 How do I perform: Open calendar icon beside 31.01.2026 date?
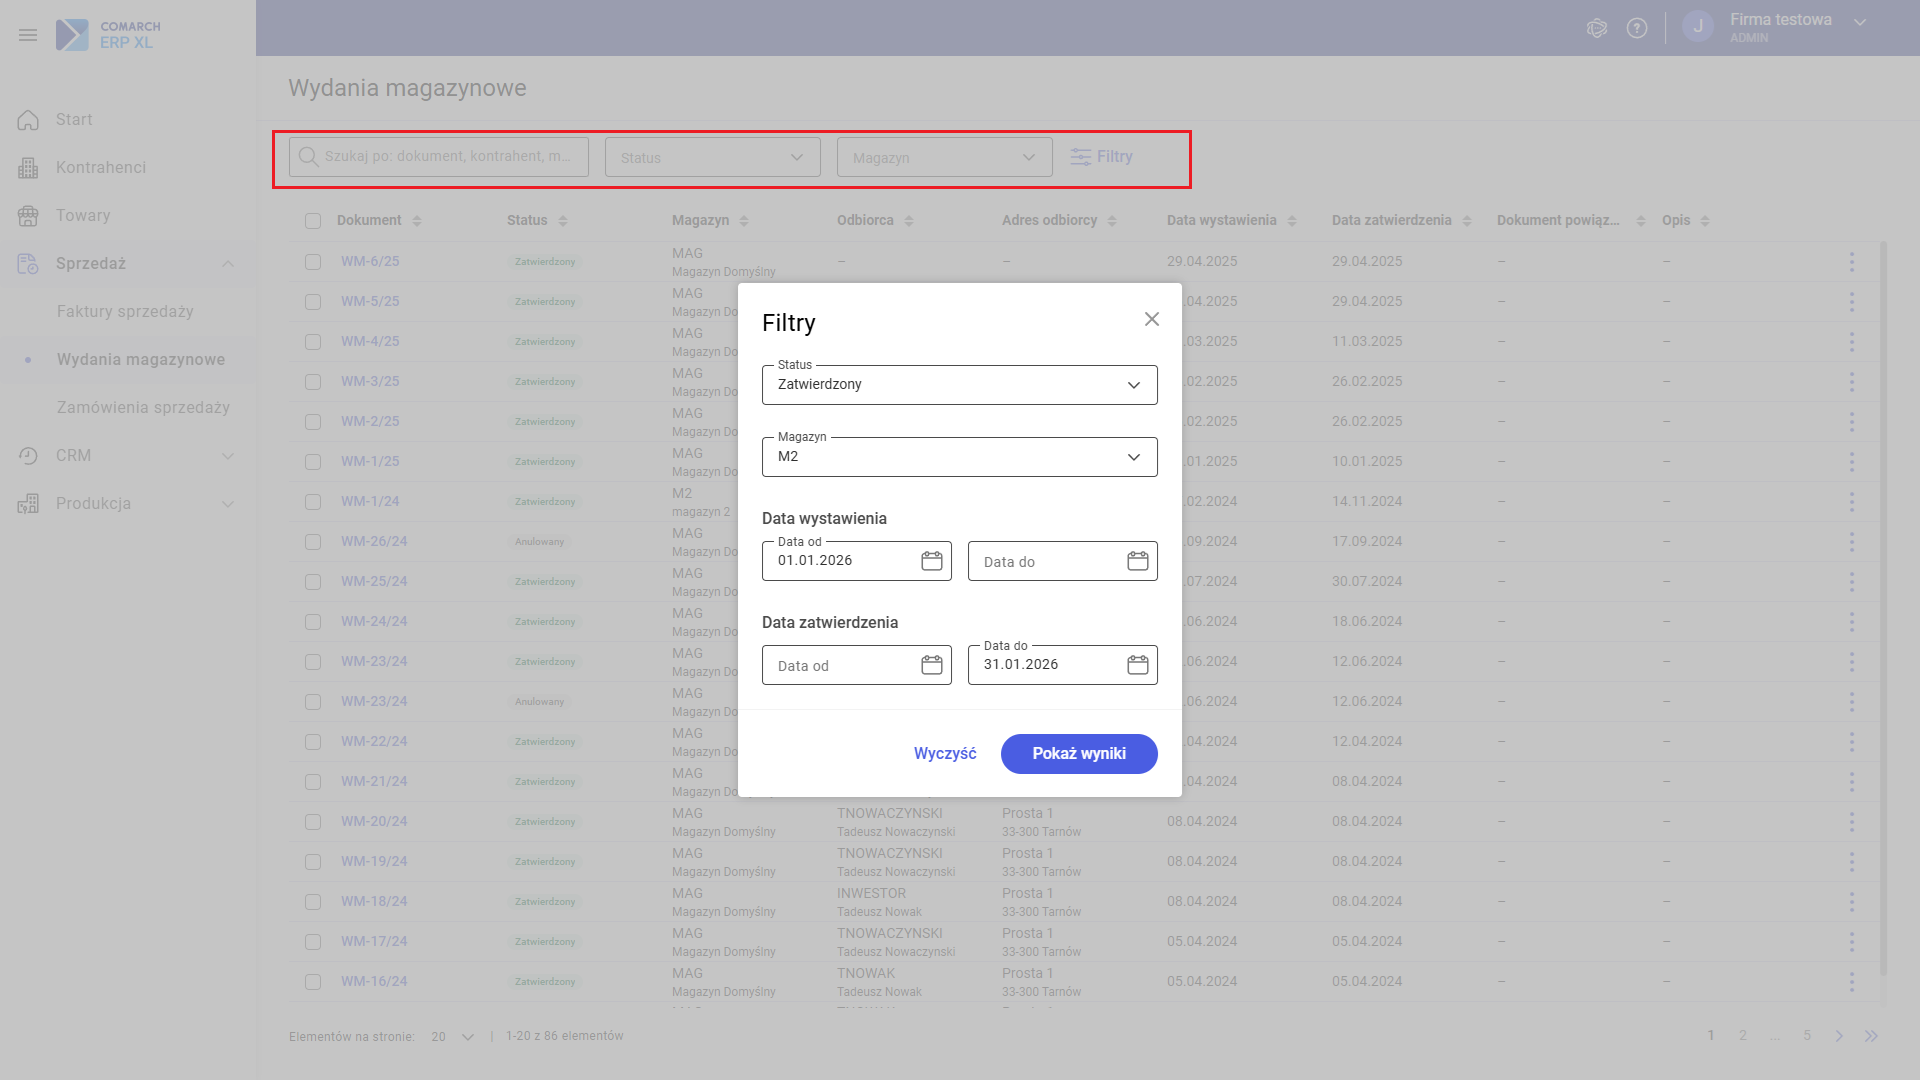click(1137, 665)
